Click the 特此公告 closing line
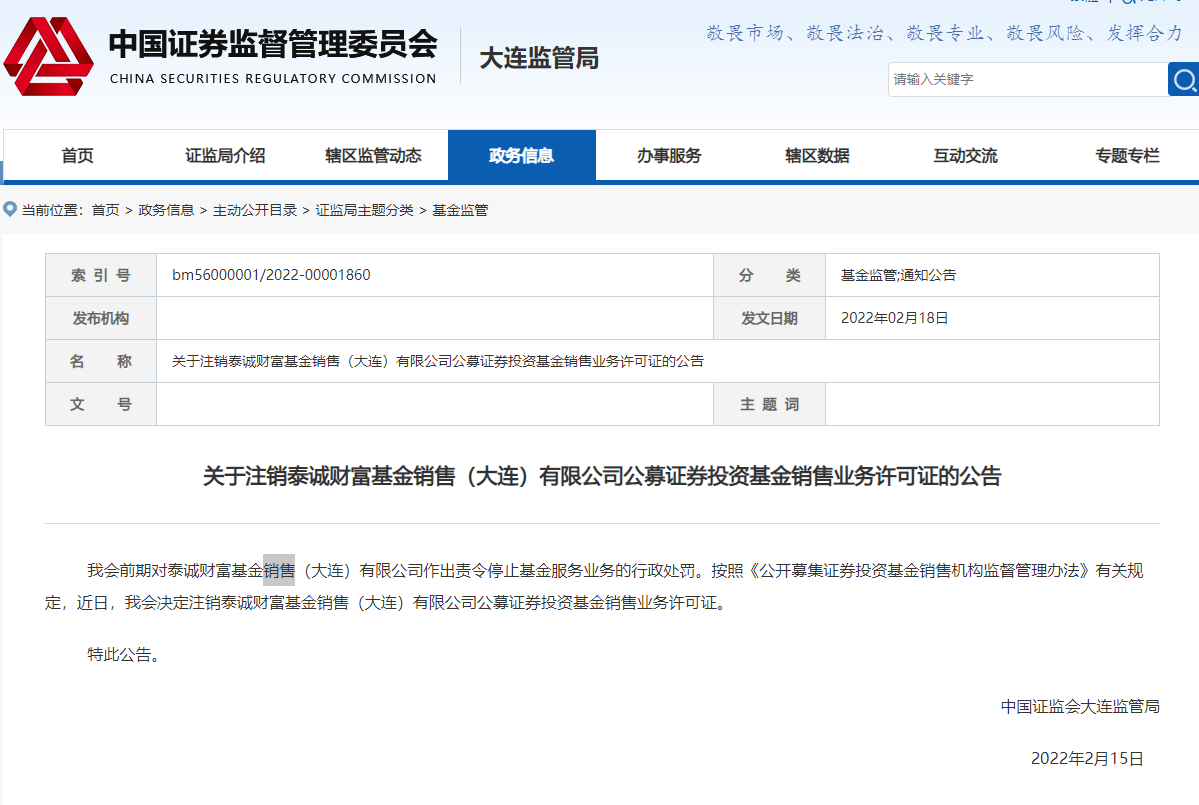1199x805 pixels. tap(123, 654)
